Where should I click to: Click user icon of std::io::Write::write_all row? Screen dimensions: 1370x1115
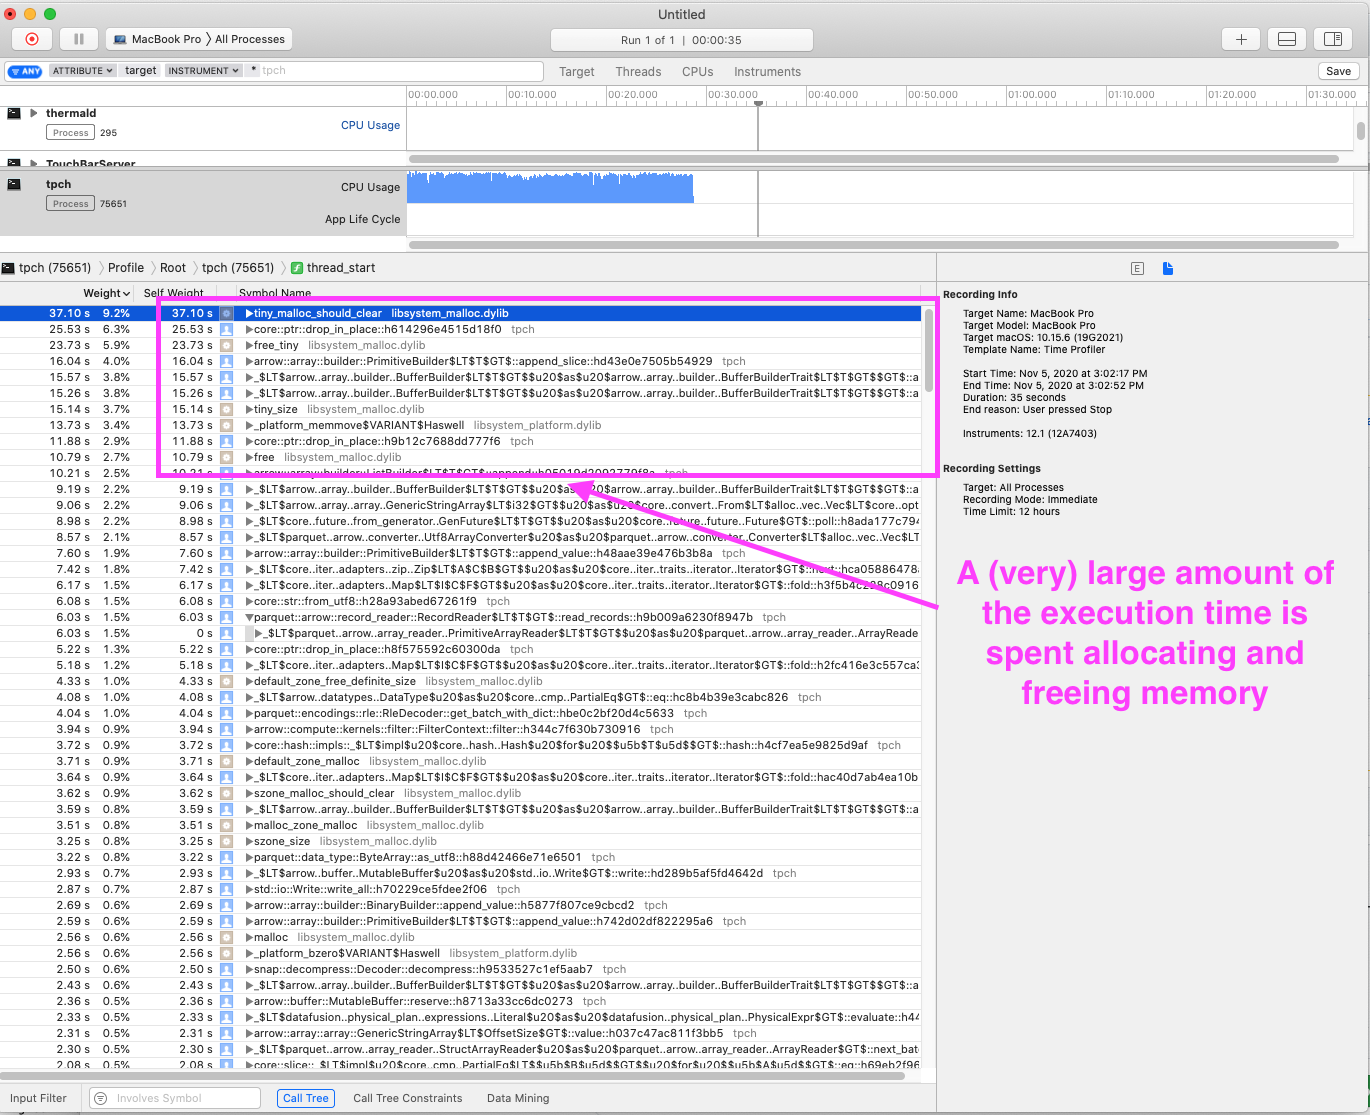click(x=227, y=889)
